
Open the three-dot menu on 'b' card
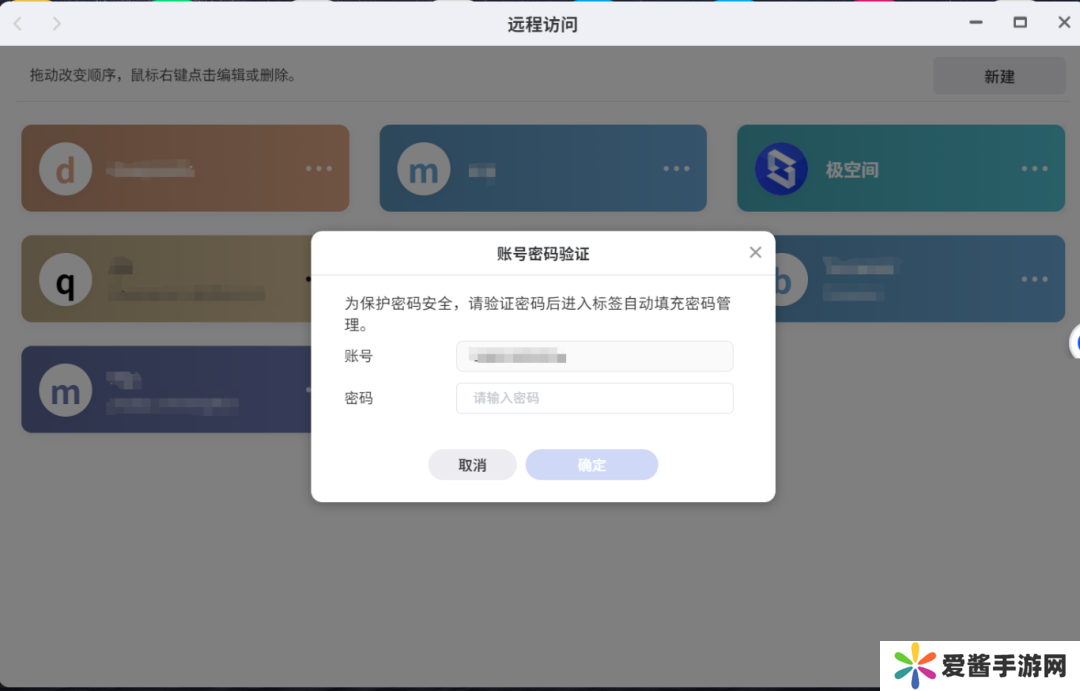pos(1035,279)
